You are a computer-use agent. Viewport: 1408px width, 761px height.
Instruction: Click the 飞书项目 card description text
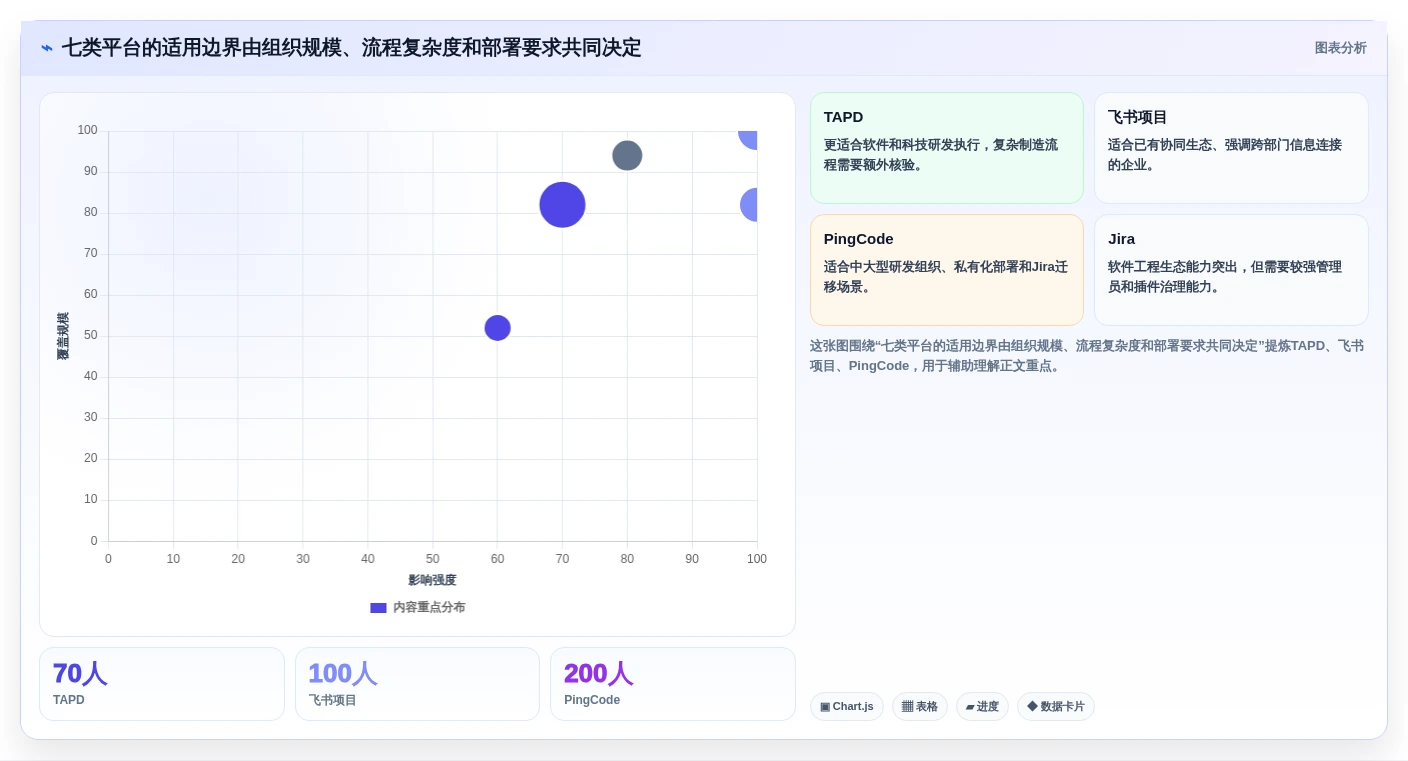click(1225, 155)
